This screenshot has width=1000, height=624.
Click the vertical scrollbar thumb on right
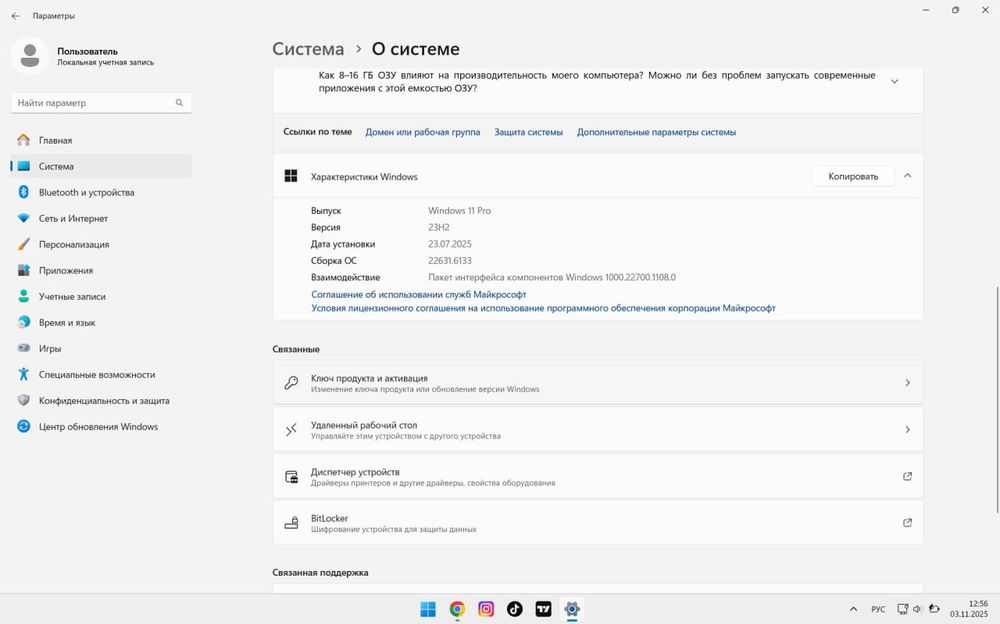[997, 399]
